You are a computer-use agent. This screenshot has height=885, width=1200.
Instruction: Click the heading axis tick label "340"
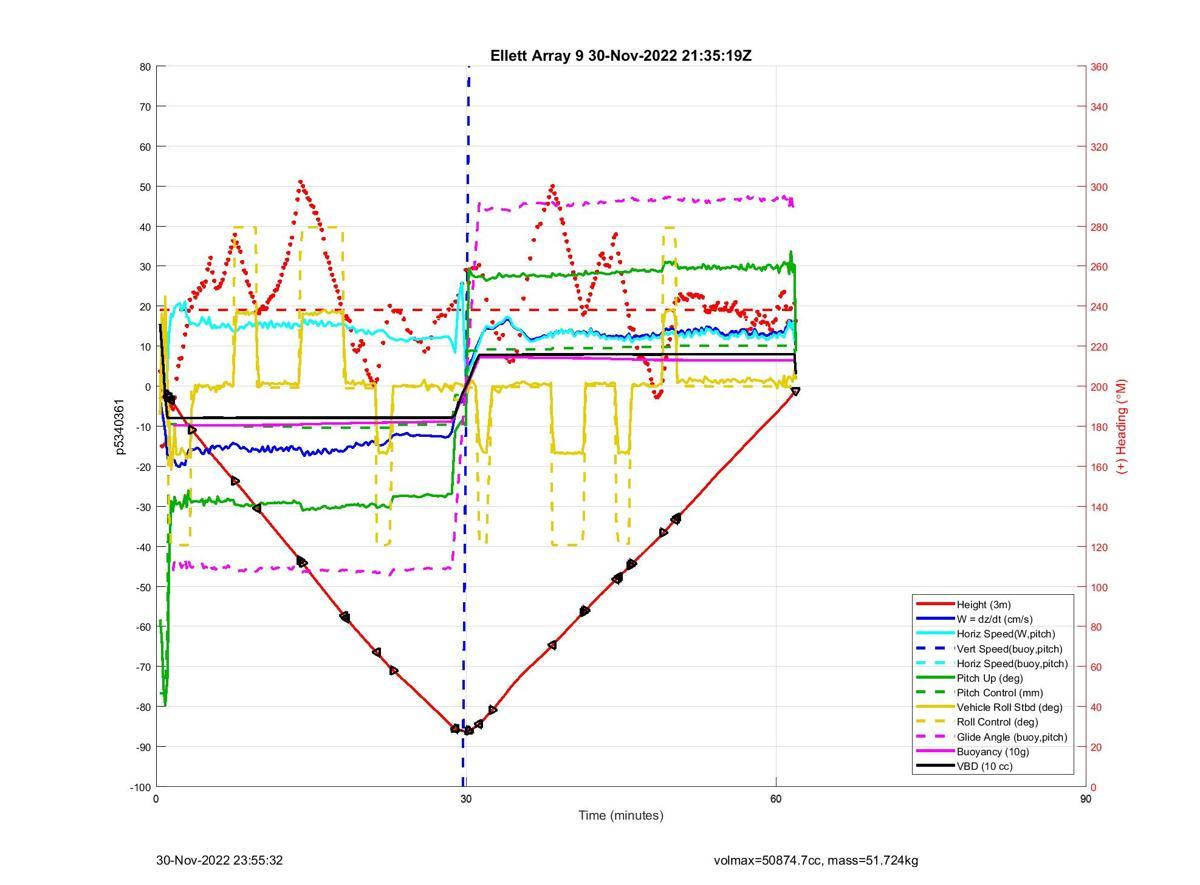(1099, 107)
